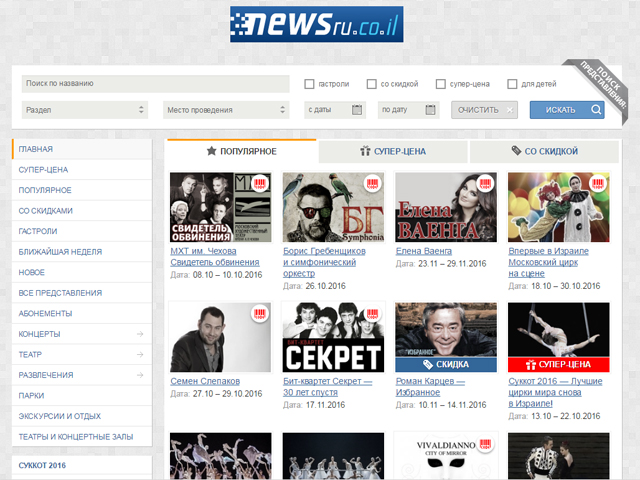Open Новое in sidebar menu
The image size is (640, 480).
[x=82, y=272]
